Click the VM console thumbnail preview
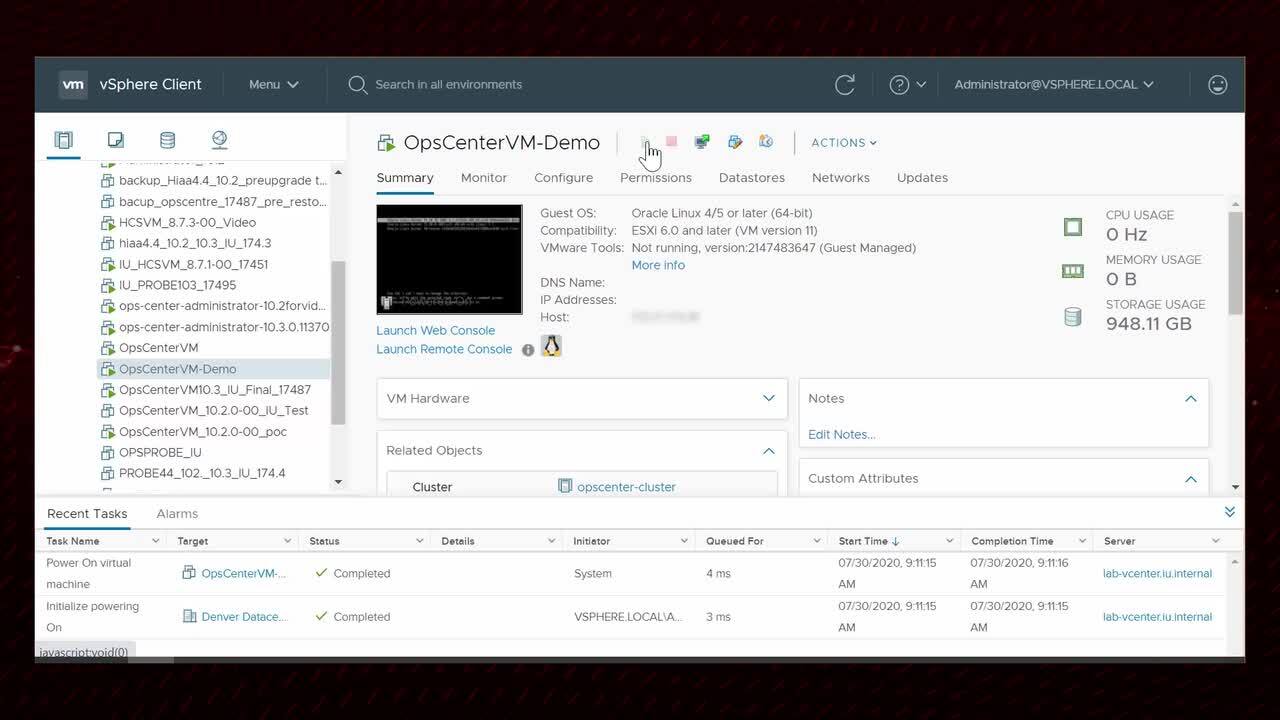Screen dimensions: 1280x720 tap(449, 260)
